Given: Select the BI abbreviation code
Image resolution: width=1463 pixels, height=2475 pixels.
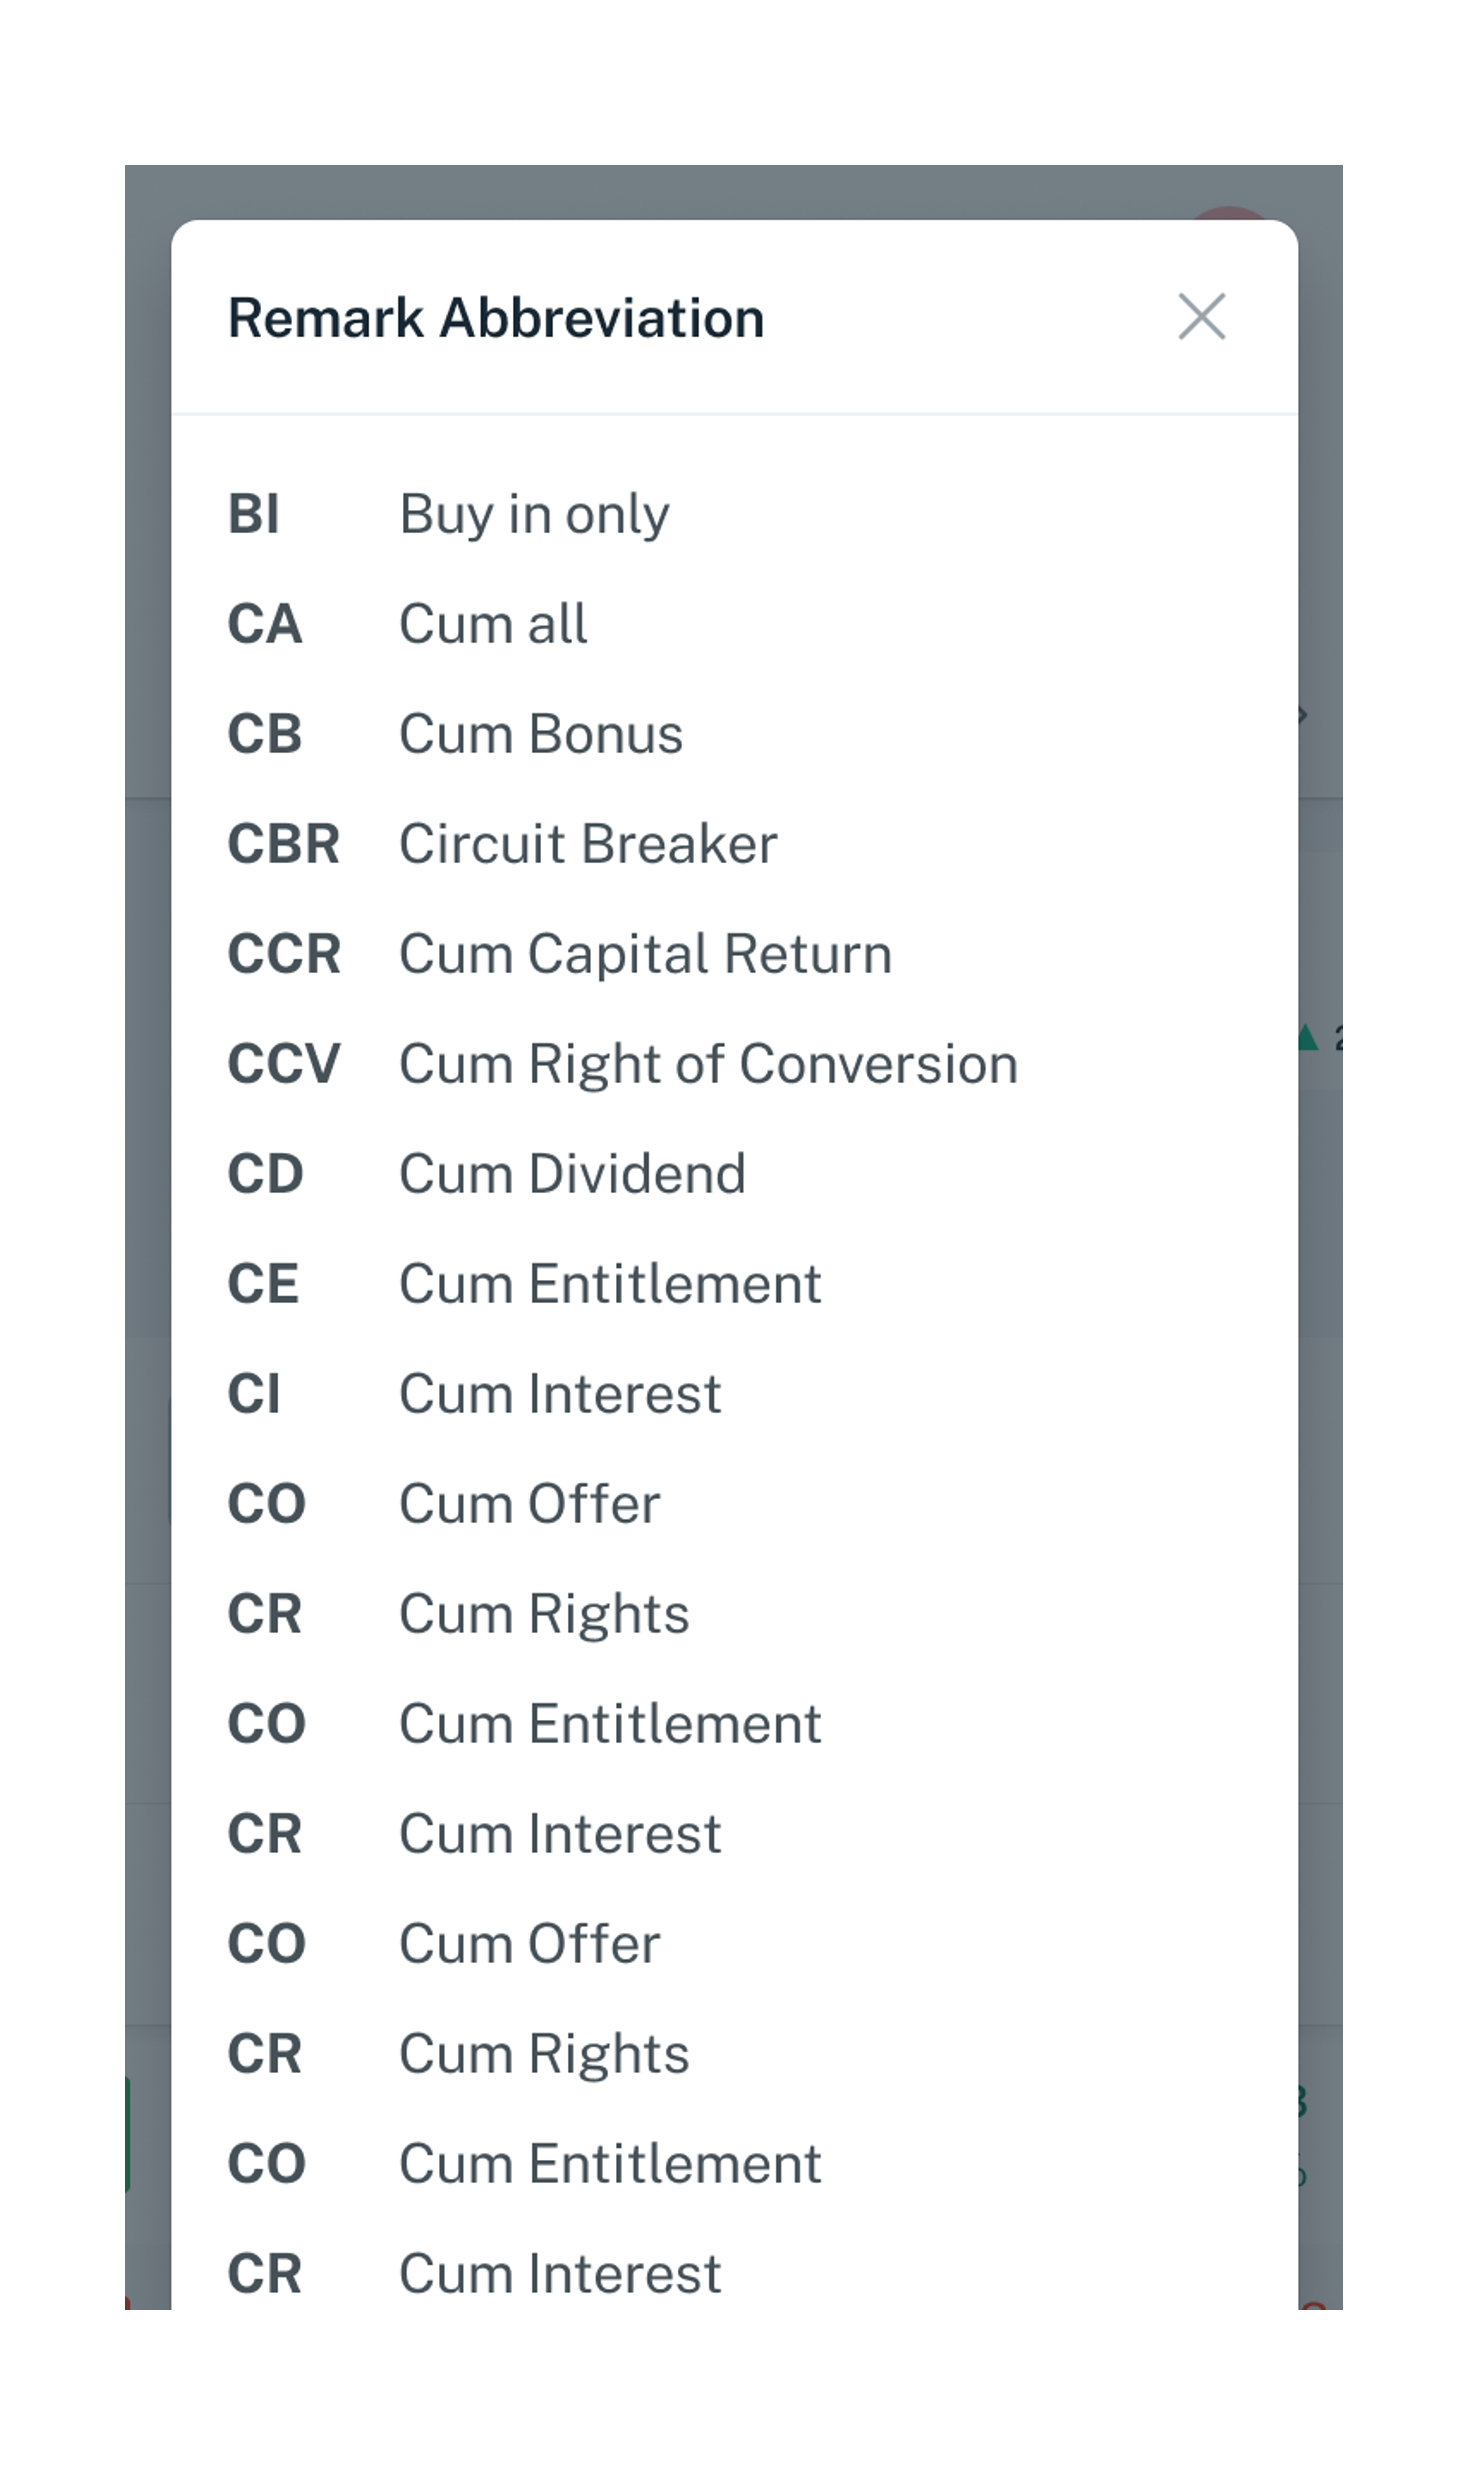Looking at the screenshot, I should 253,514.
